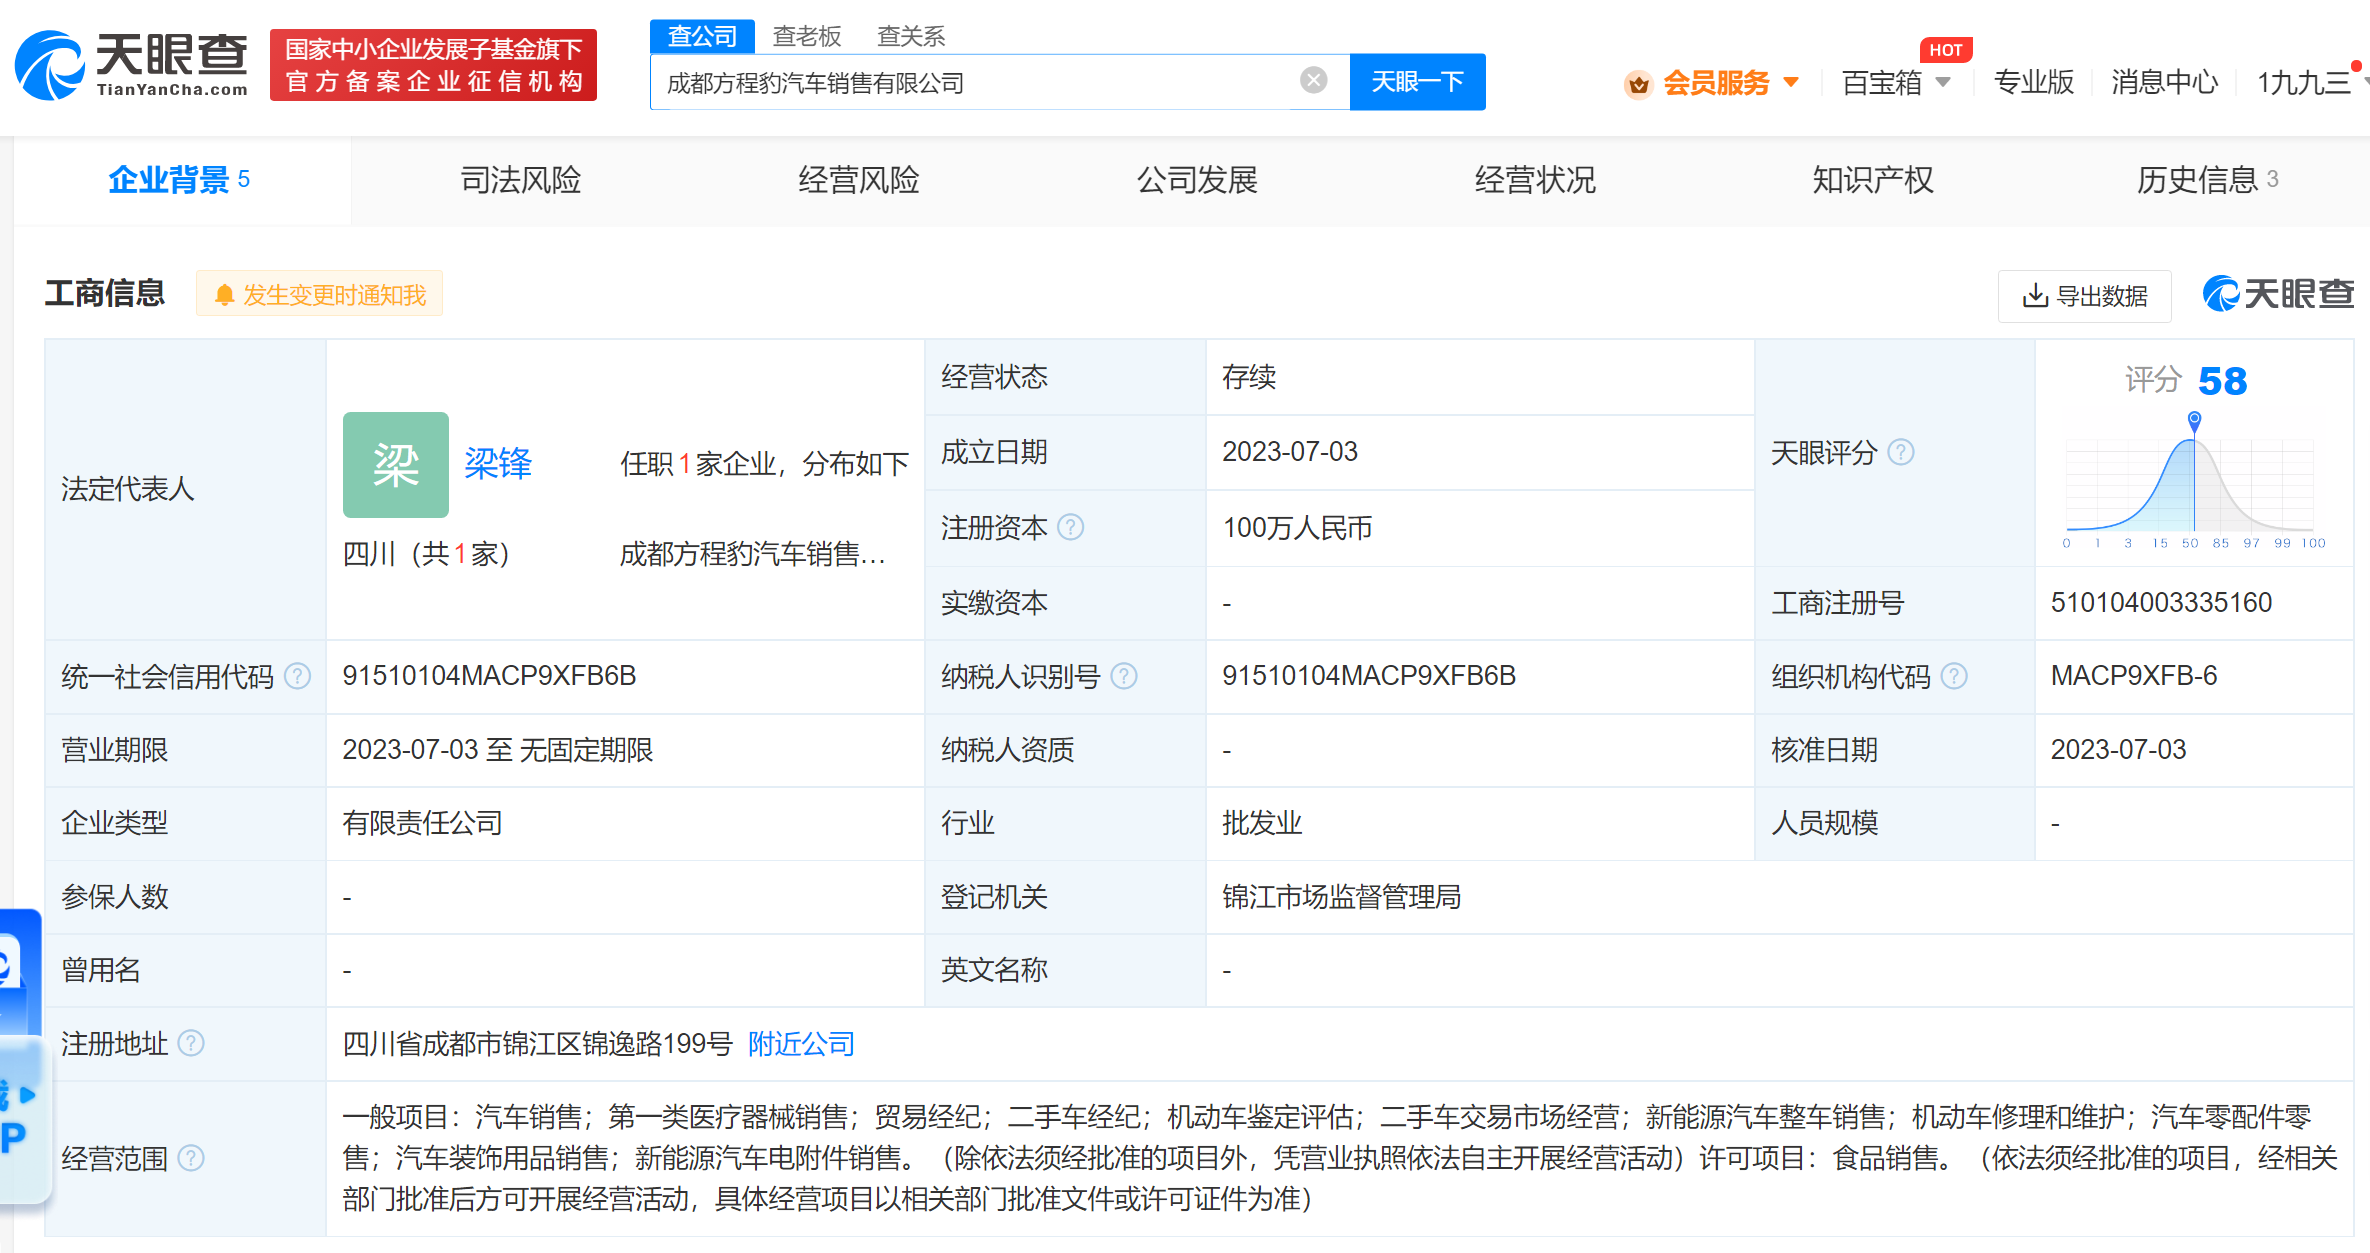Open the 司法风险 tab
This screenshot has width=2370, height=1253.
click(x=521, y=180)
